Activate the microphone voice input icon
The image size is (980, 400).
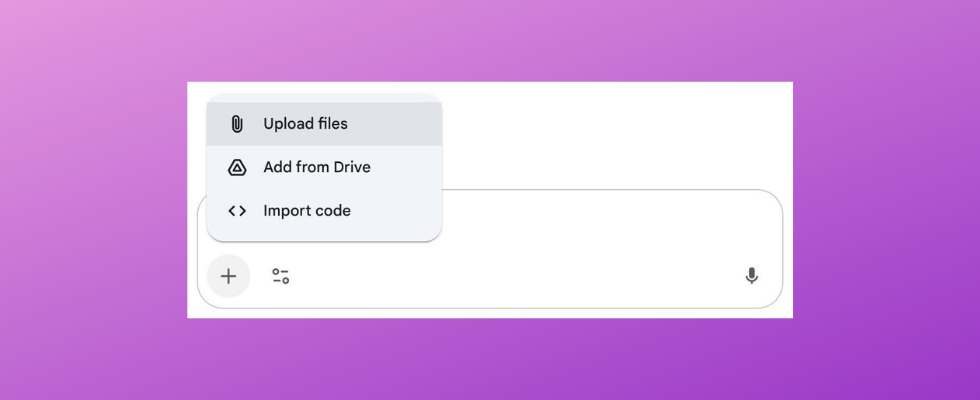[751, 276]
